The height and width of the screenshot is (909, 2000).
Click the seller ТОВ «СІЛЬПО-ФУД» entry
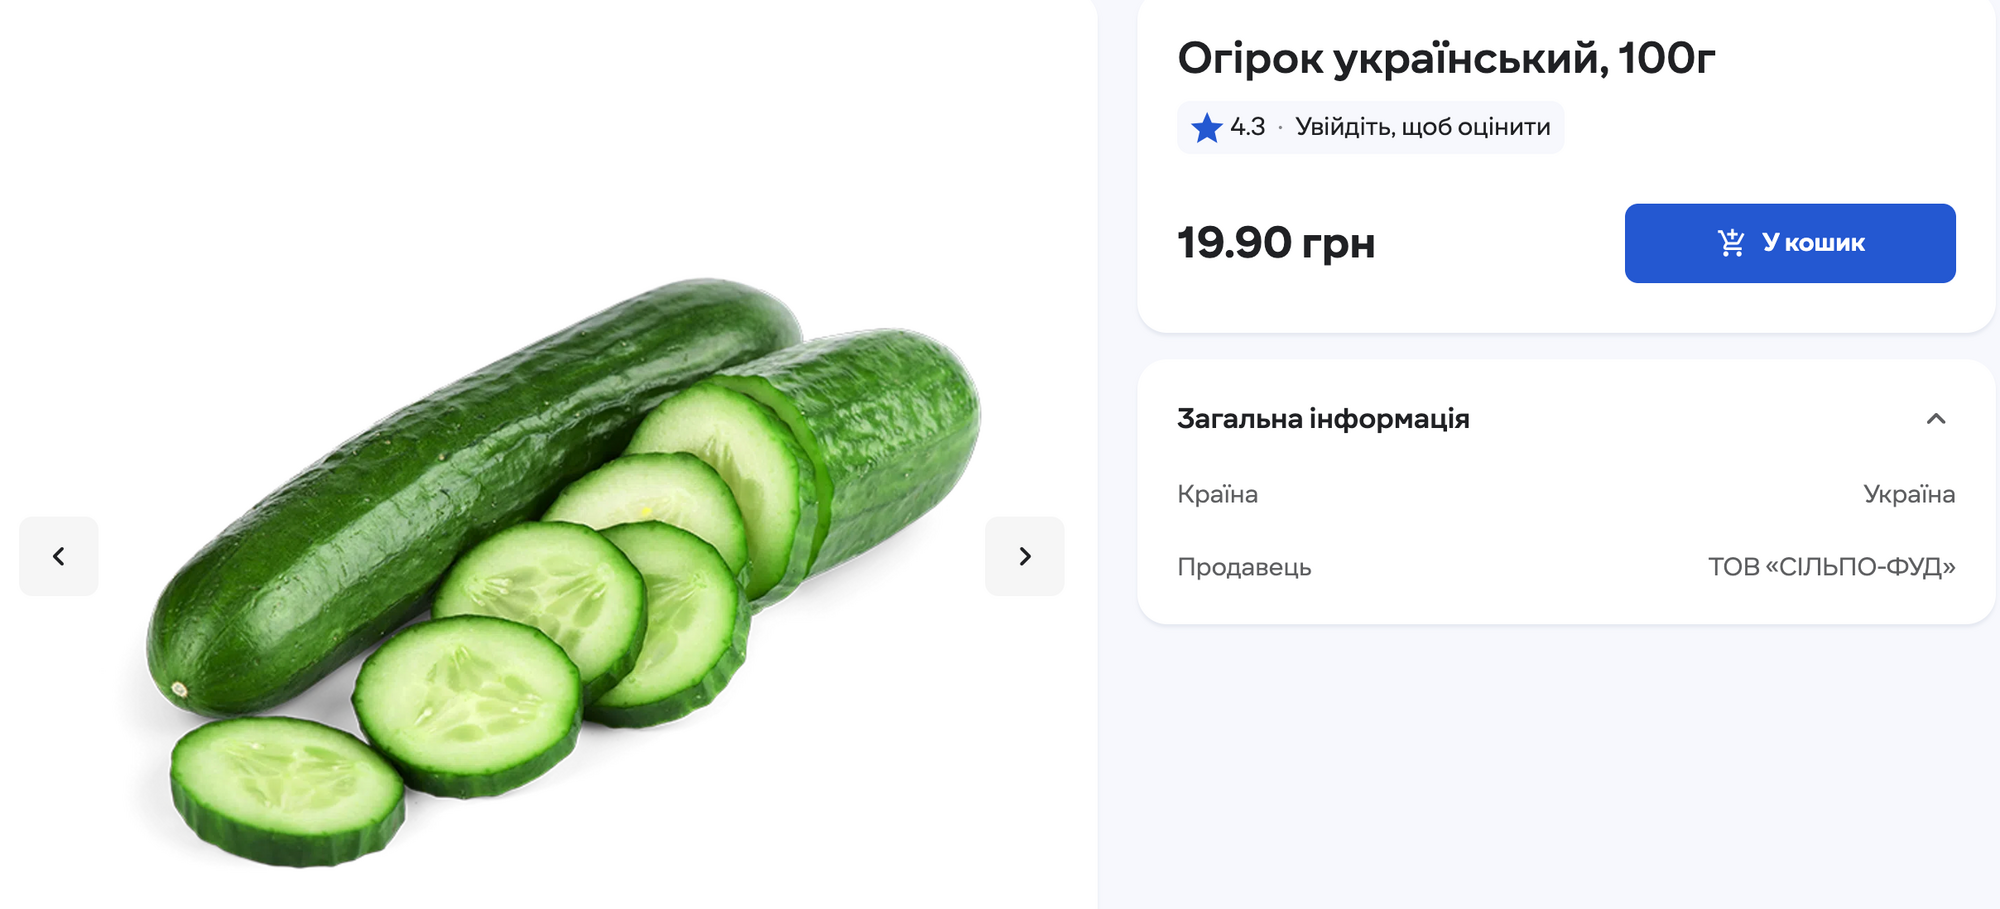click(x=1833, y=567)
